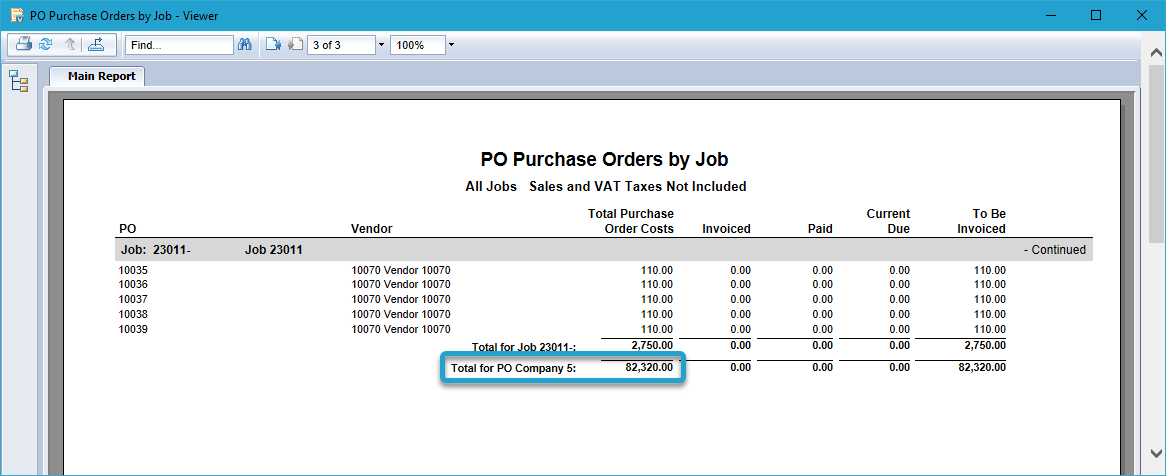Click the grayed-out up arrow icon
Image resolution: width=1166 pixels, height=476 pixels.
click(71, 45)
